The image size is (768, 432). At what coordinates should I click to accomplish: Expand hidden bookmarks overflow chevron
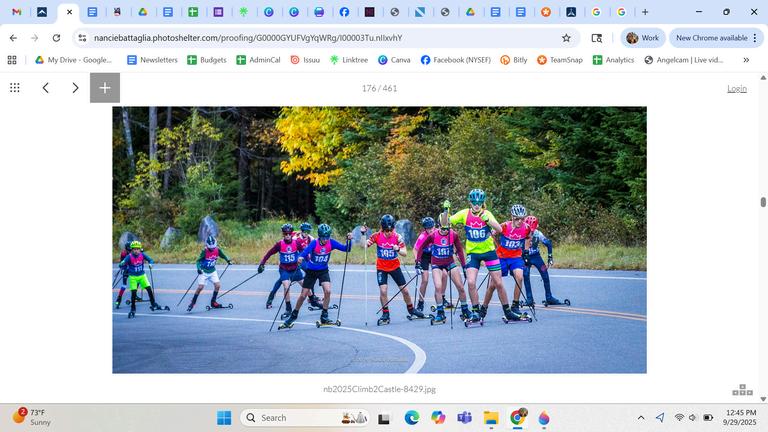746,60
